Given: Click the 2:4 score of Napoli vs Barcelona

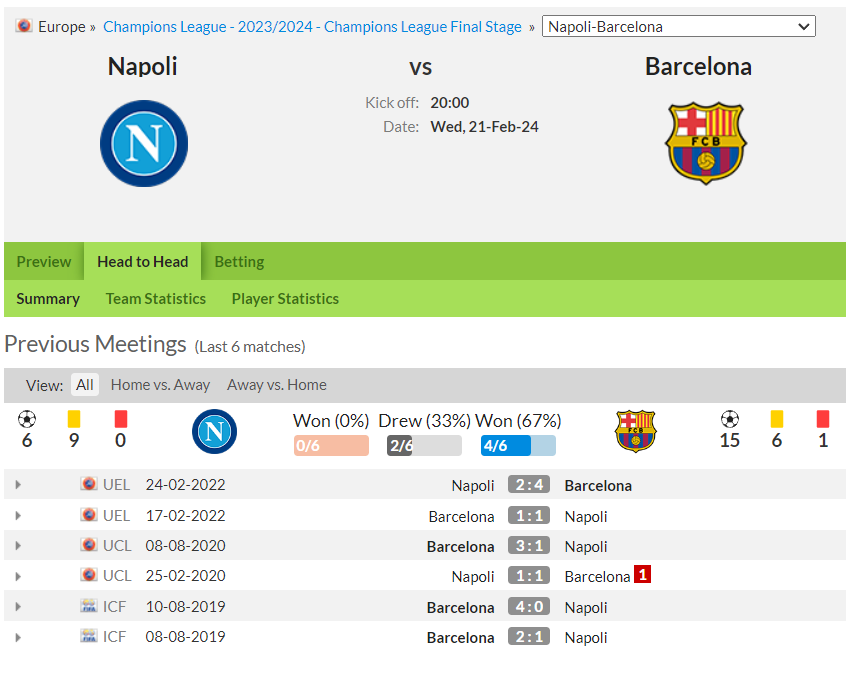Looking at the screenshot, I should (x=529, y=484).
